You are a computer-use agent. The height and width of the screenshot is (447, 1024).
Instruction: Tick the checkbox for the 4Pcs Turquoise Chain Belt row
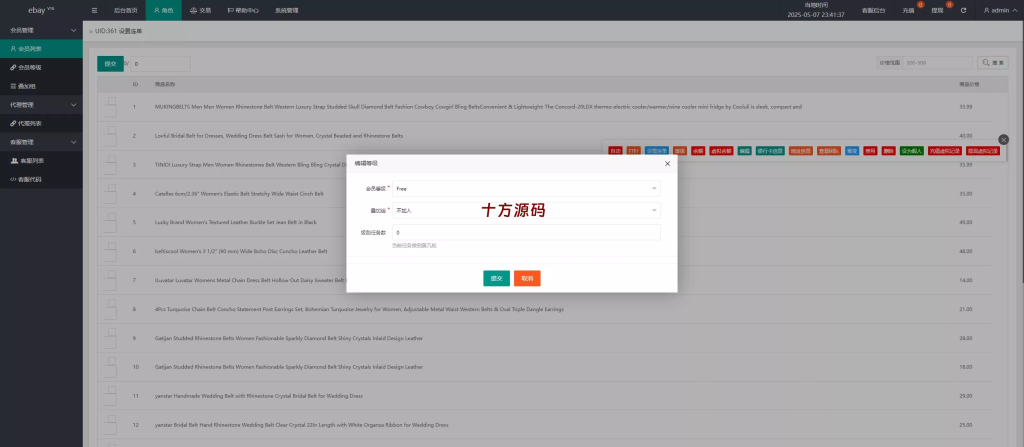pos(112,303)
